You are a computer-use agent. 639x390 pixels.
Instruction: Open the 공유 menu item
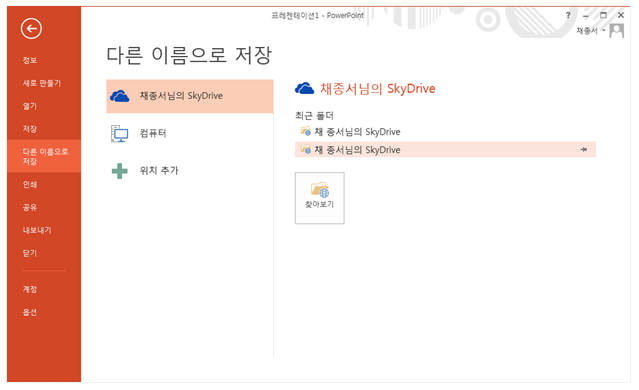[x=30, y=207]
